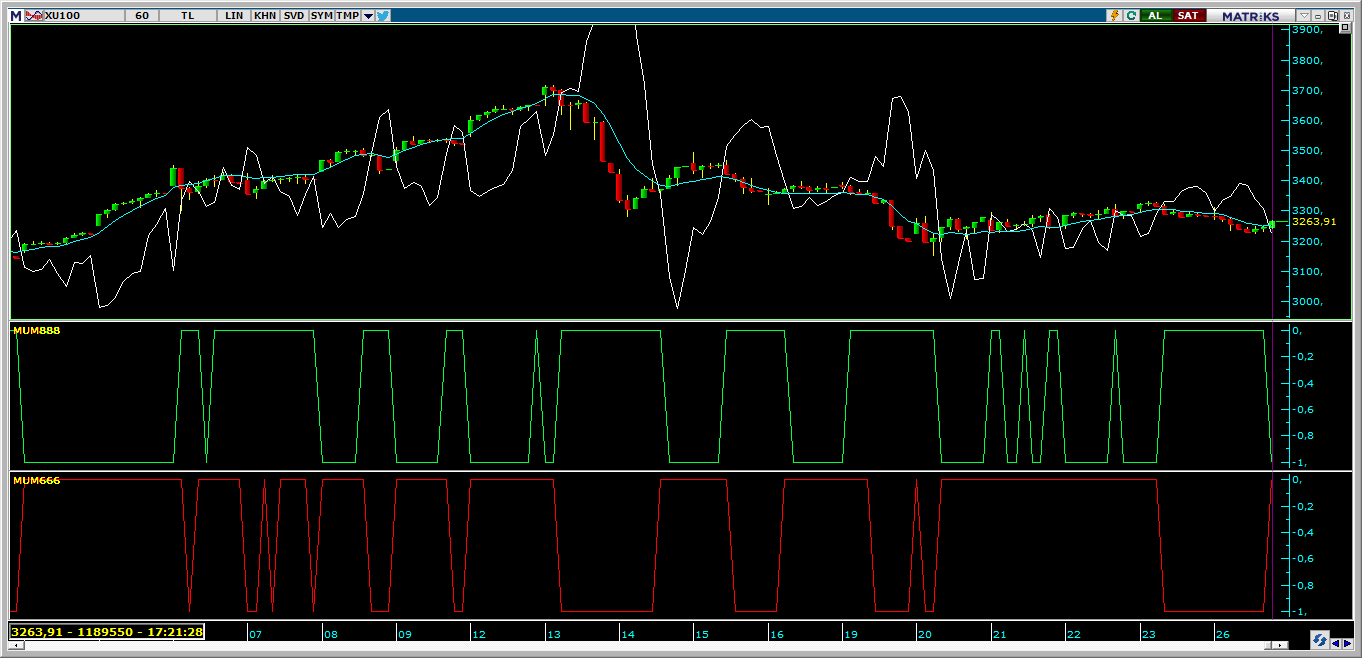Viewport: 1362px width, 658px height.
Task: Click the orange lightning bolt icon
Action: pos(1114,15)
